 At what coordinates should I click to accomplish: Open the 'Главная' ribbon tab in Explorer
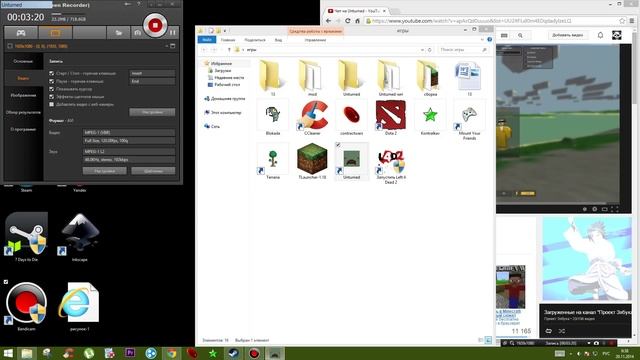click(x=228, y=40)
